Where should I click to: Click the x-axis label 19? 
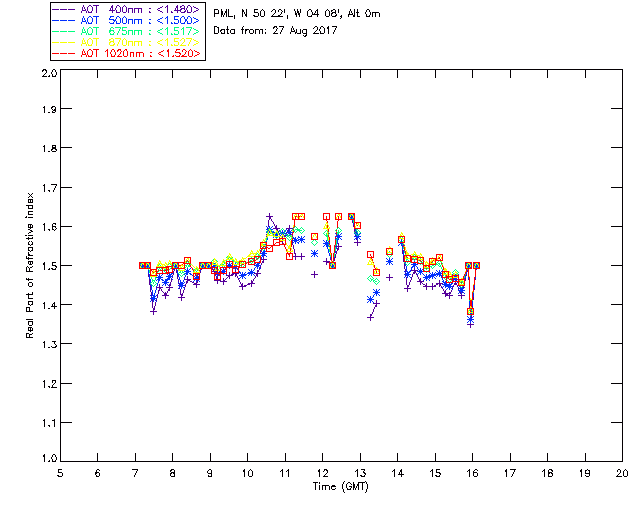point(585,473)
